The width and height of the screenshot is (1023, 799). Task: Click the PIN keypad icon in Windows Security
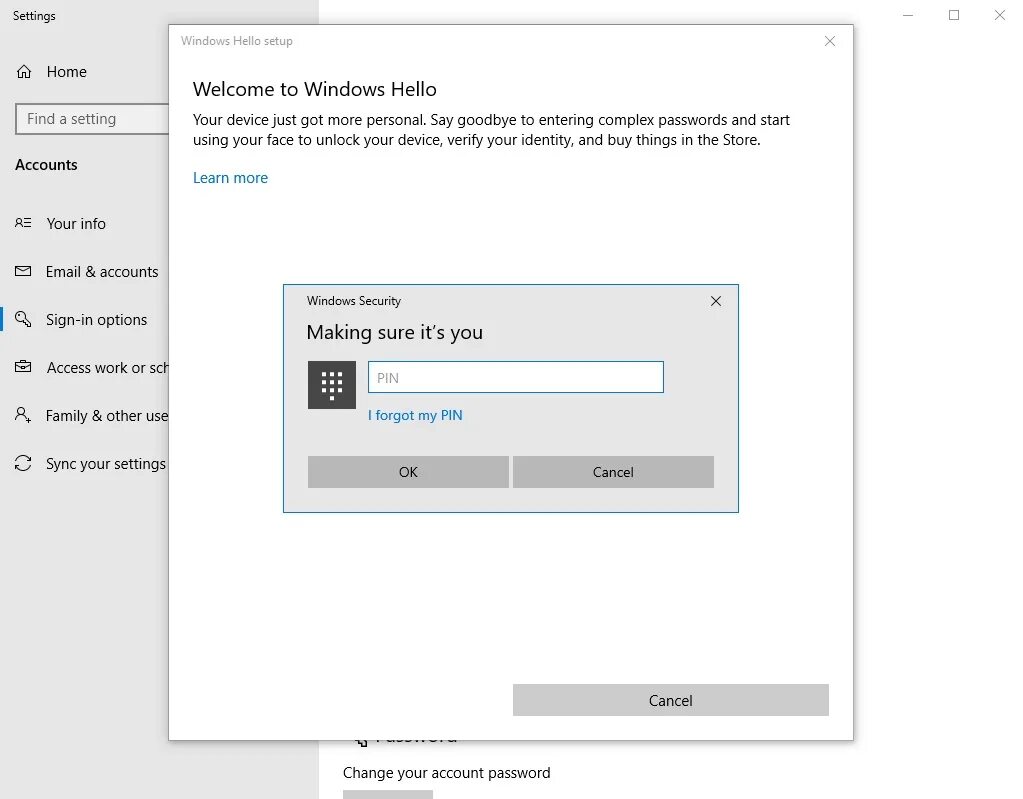(331, 385)
